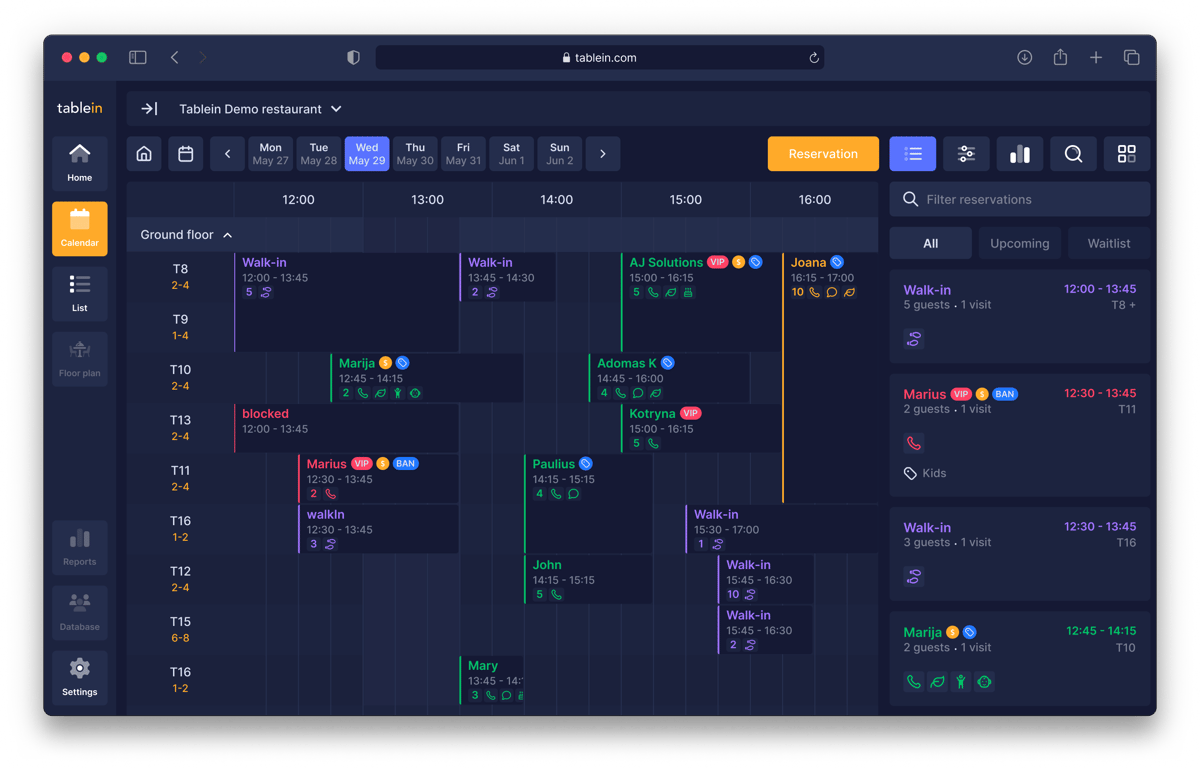Click the Safari sidebar toggle icon
This screenshot has width=1200, height=768.
[138, 58]
